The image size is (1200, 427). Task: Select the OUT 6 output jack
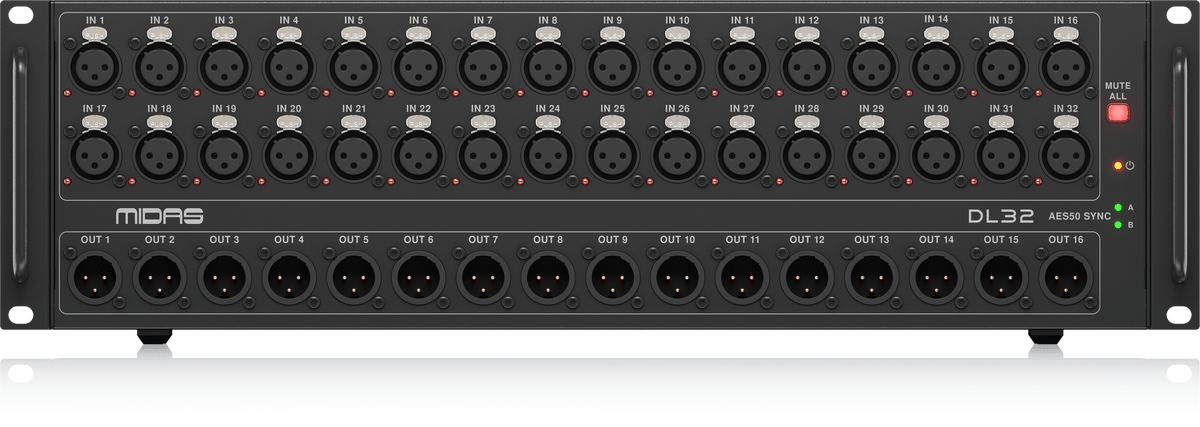[x=419, y=278]
